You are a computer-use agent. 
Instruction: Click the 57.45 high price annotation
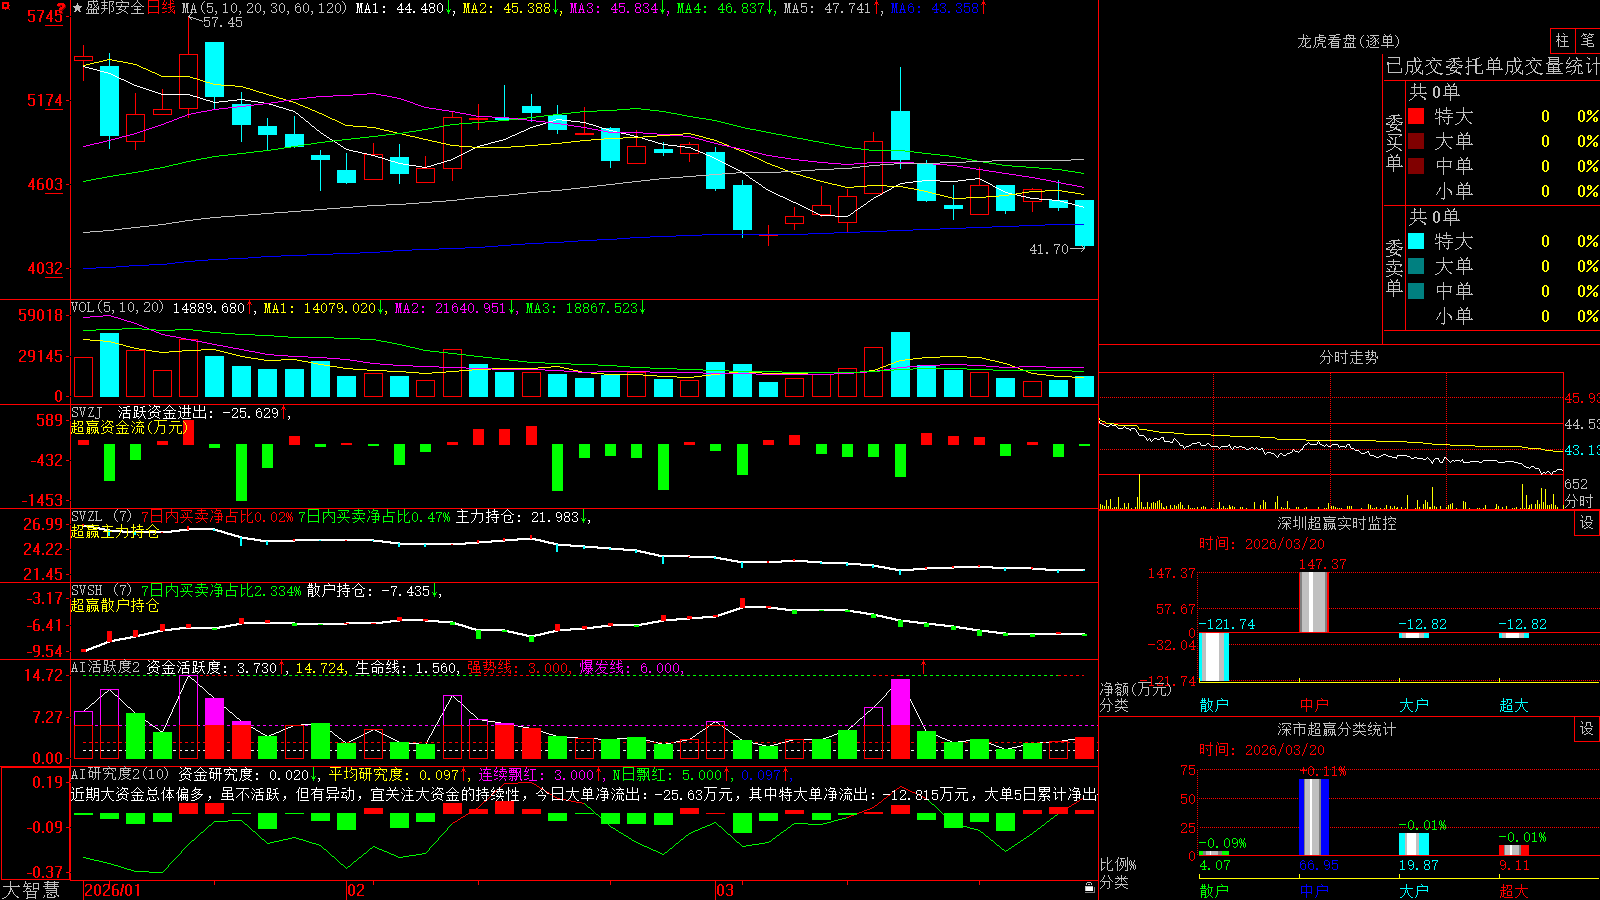(x=222, y=22)
